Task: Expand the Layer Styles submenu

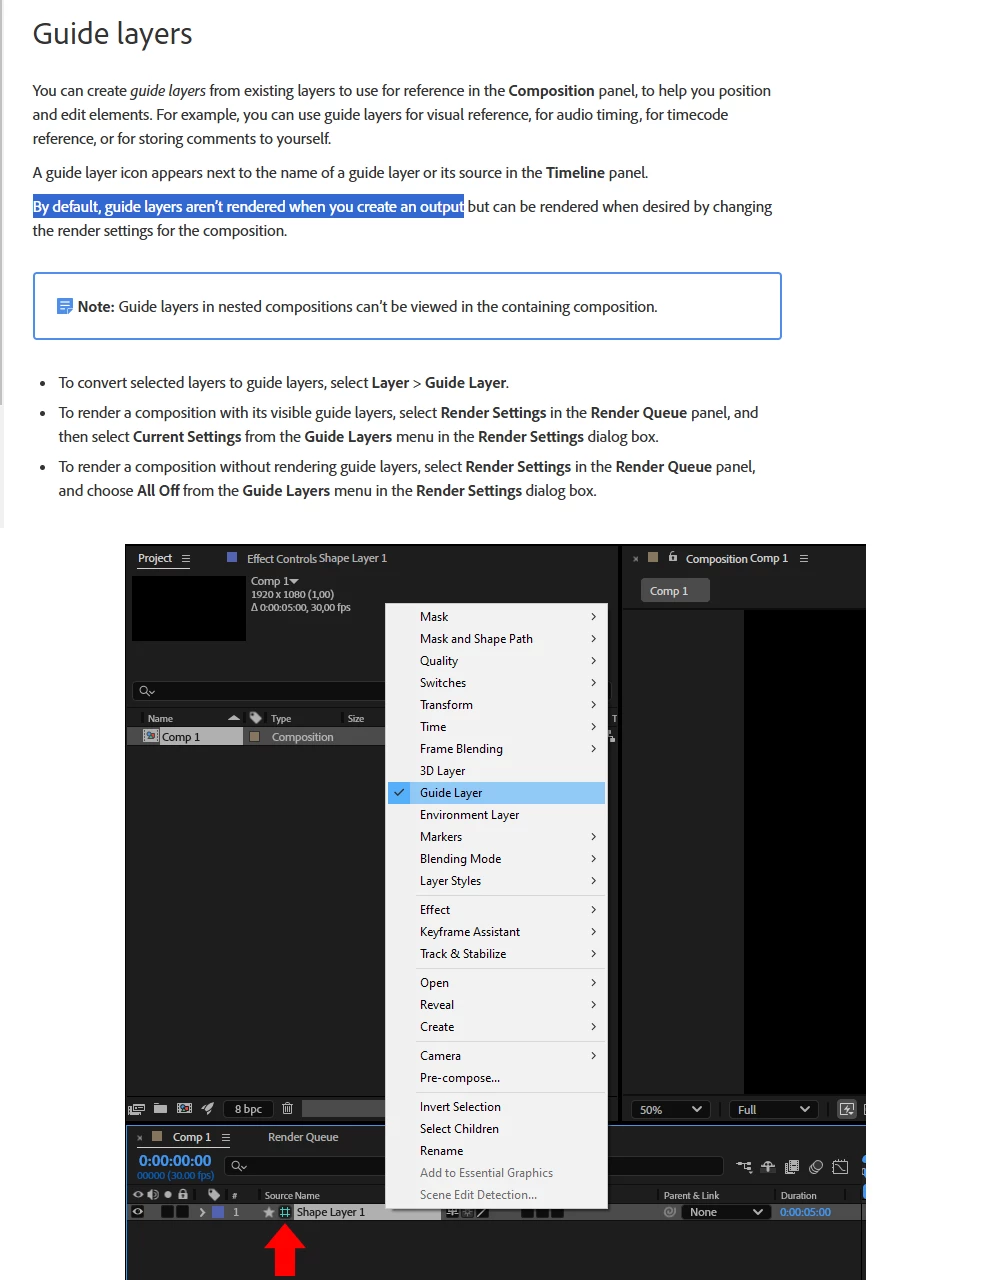Action: point(496,881)
